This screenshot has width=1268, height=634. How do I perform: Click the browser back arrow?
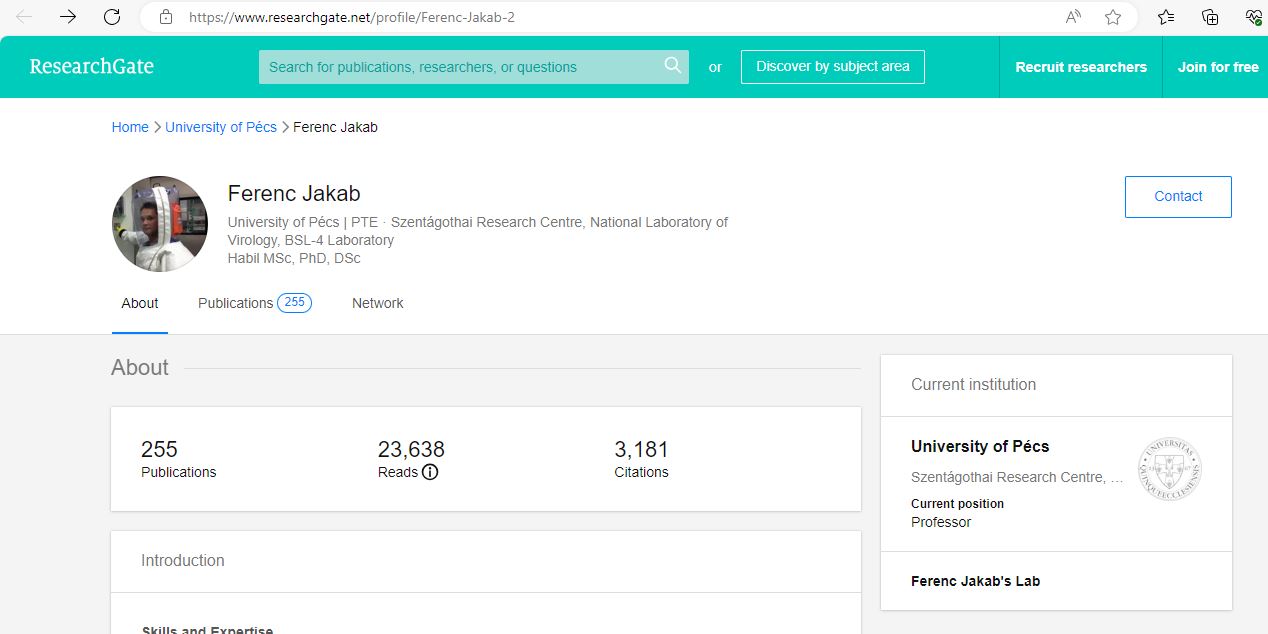24,17
